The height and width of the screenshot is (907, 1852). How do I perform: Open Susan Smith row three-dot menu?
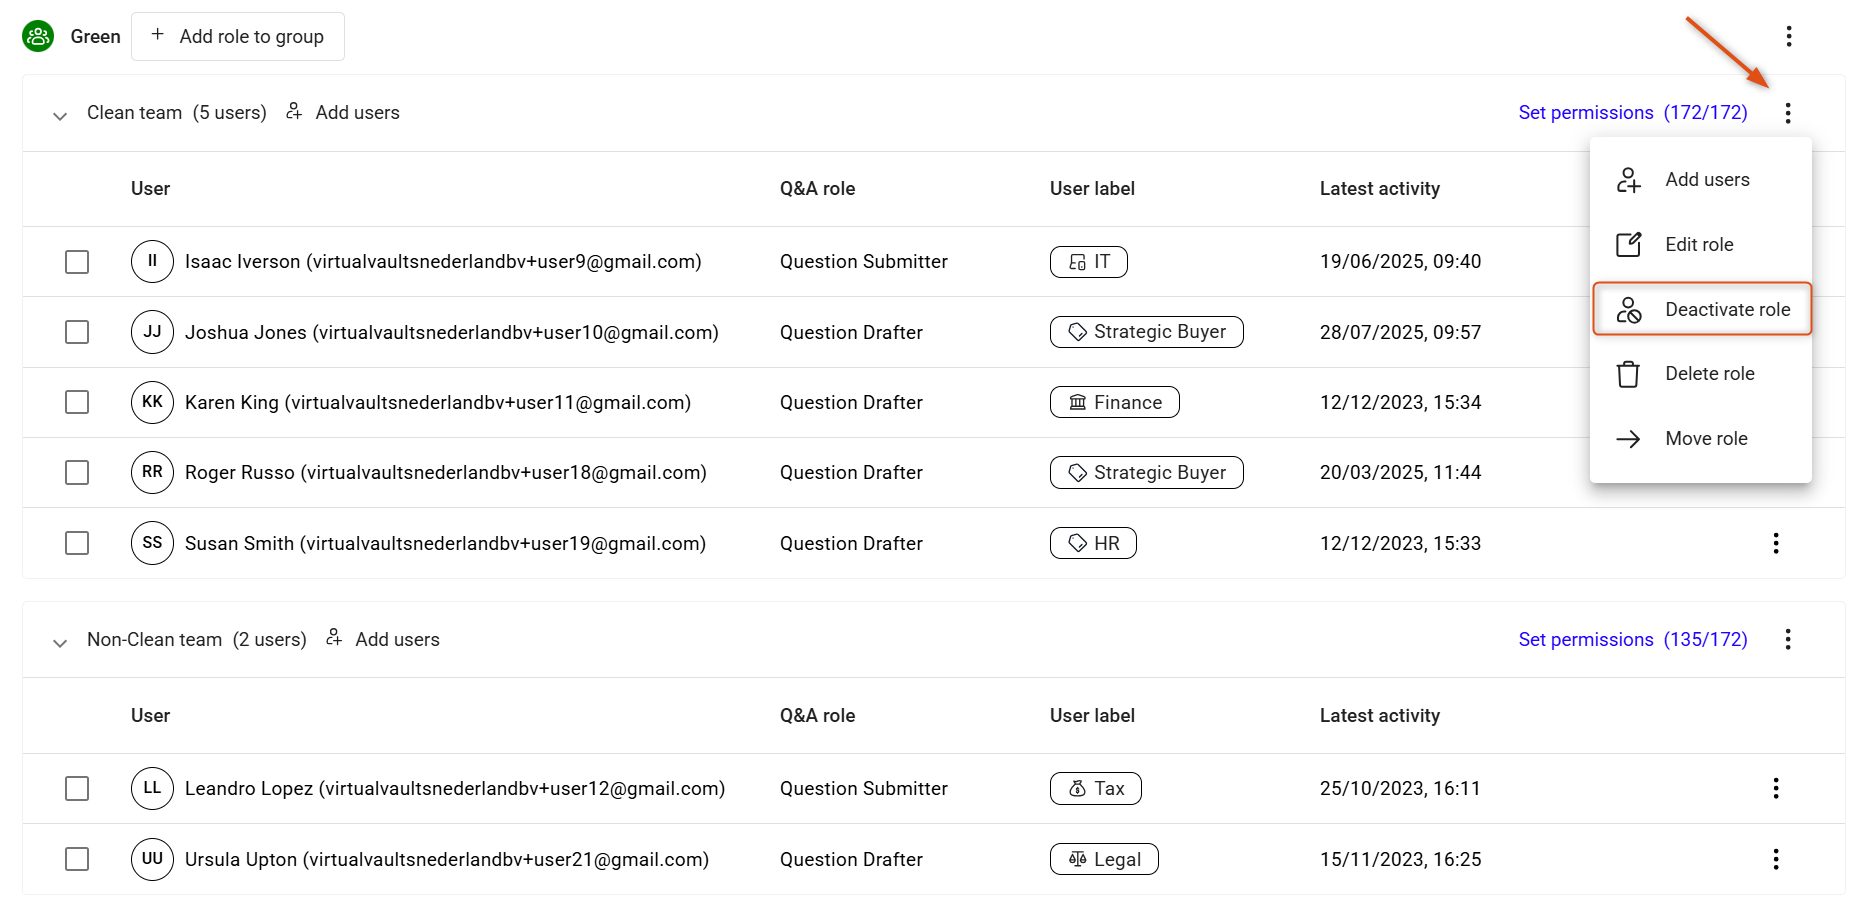click(1775, 543)
